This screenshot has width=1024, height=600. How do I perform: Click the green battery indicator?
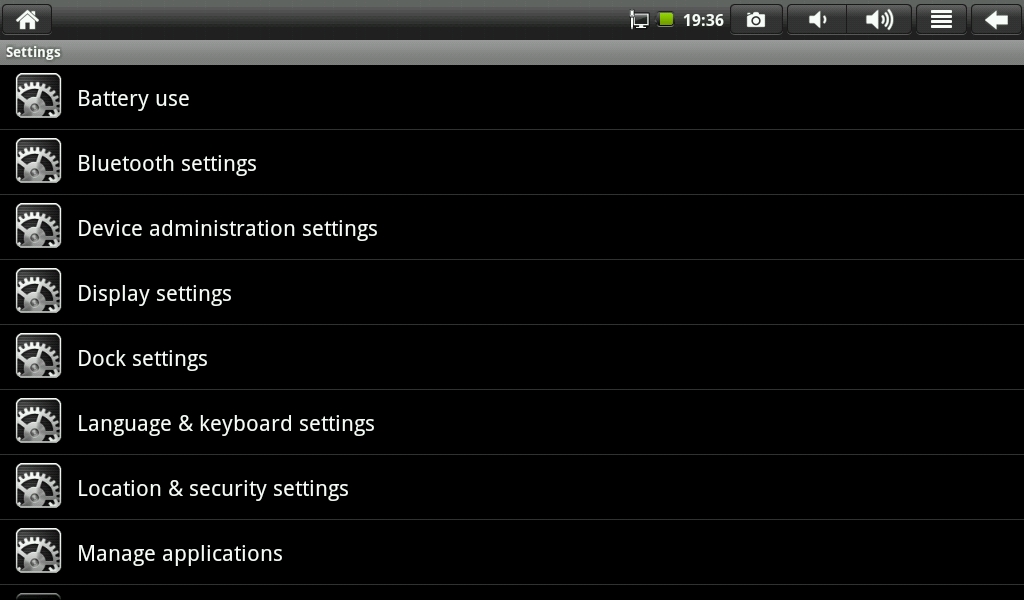pyautogui.click(x=666, y=19)
